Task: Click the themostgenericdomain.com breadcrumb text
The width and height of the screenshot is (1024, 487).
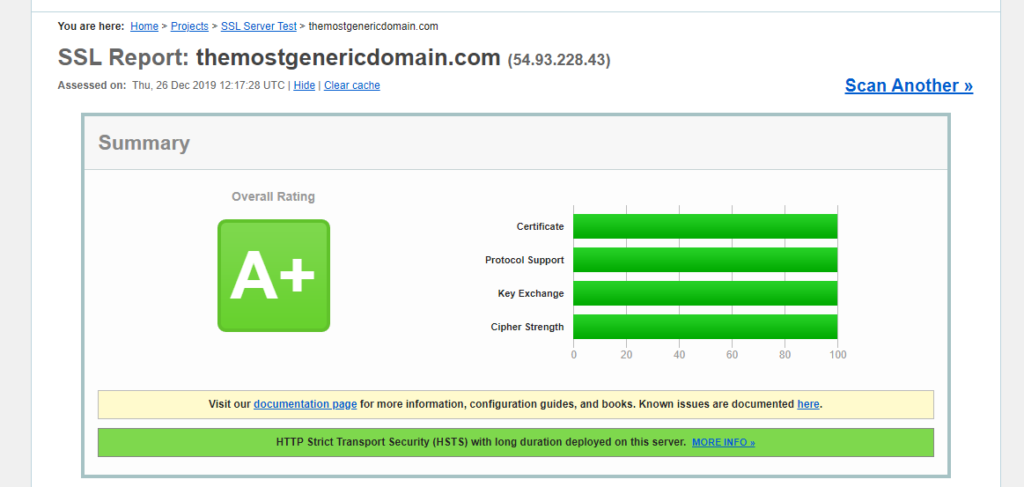Action: pyautogui.click(x=373, y=26)
